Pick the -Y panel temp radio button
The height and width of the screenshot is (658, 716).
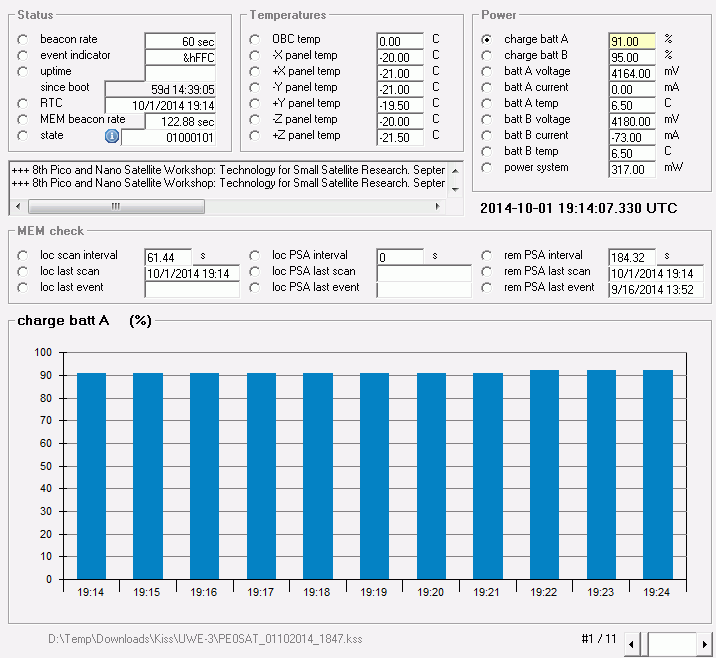click(255, 88)
